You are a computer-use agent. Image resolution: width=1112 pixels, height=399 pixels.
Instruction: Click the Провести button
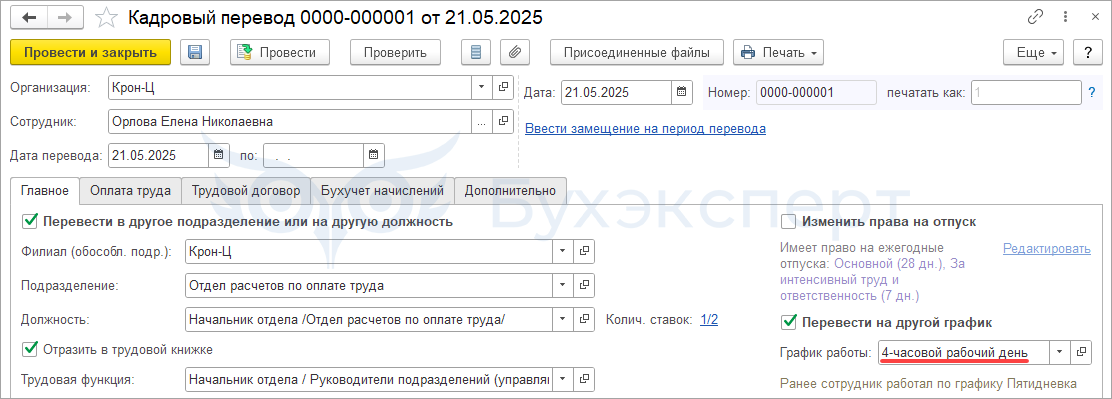[281, 52]
